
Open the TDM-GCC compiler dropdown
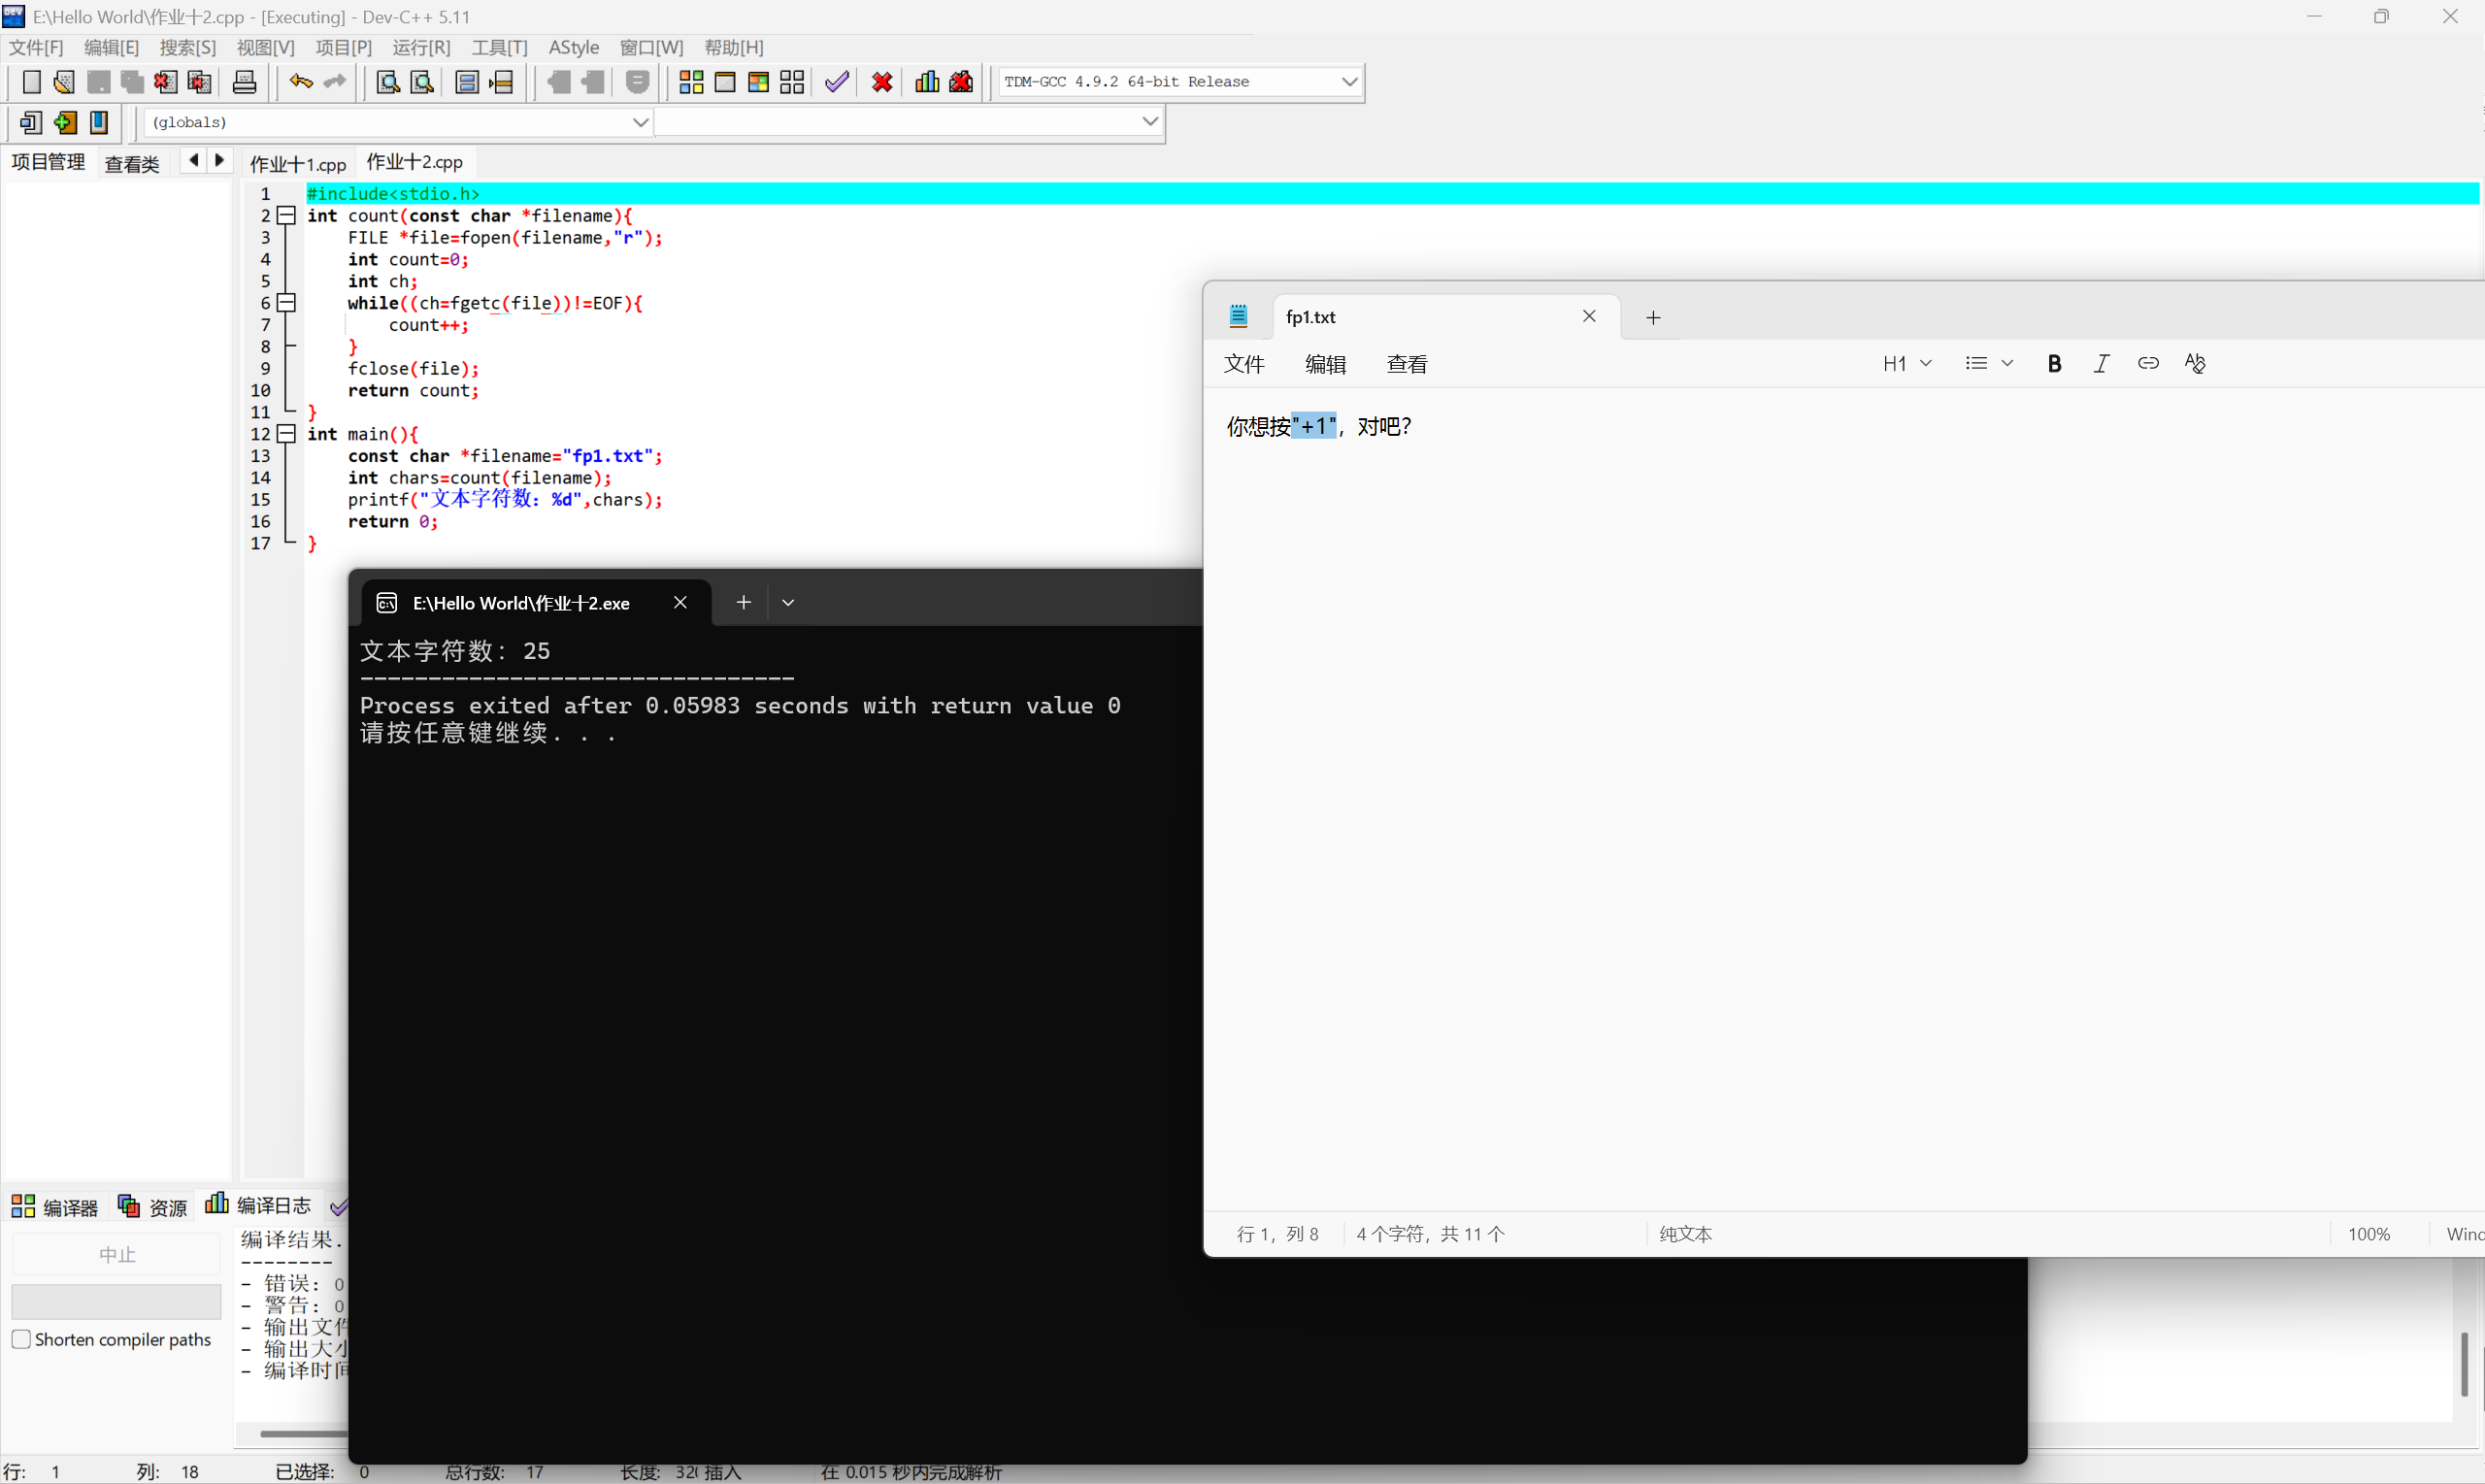pos(1349,82)
